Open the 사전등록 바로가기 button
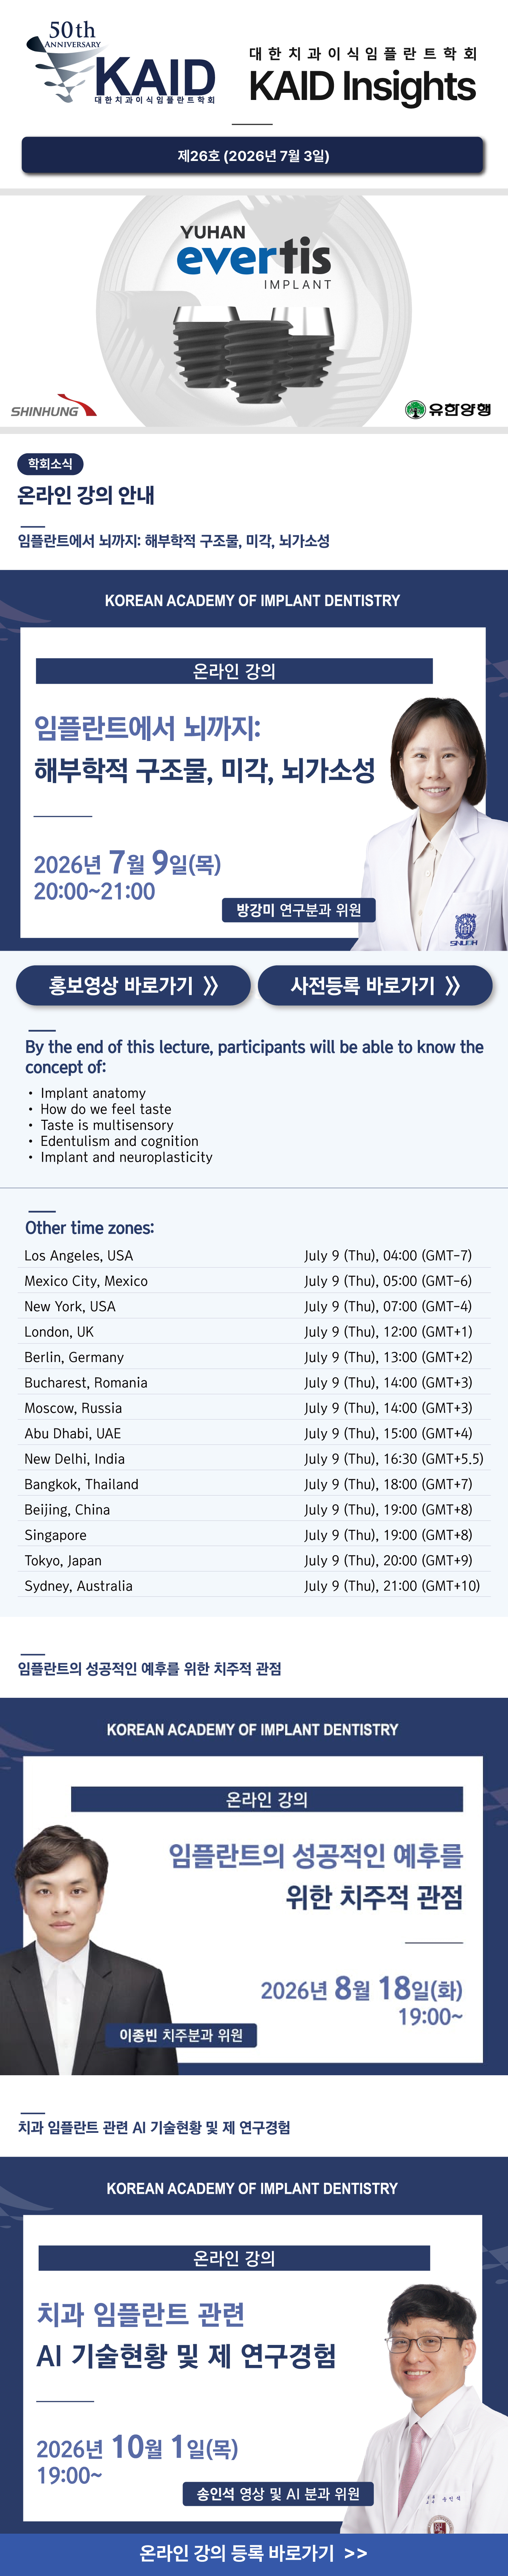 pos(375,985)
